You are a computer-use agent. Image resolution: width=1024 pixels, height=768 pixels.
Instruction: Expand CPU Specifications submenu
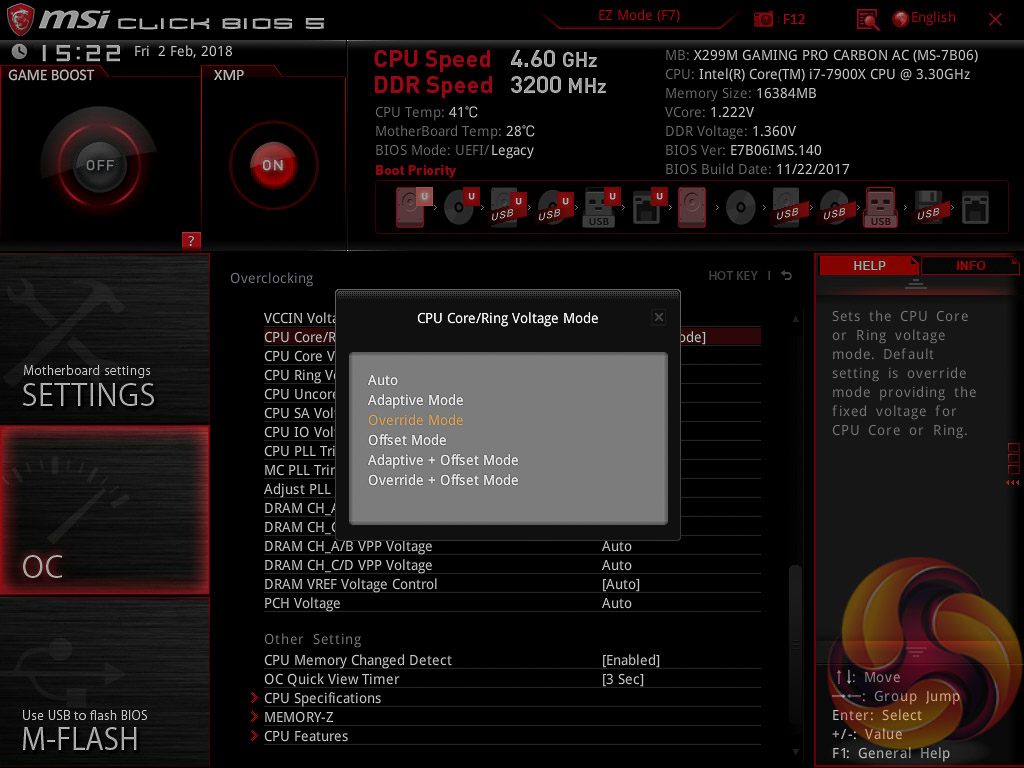322,698
